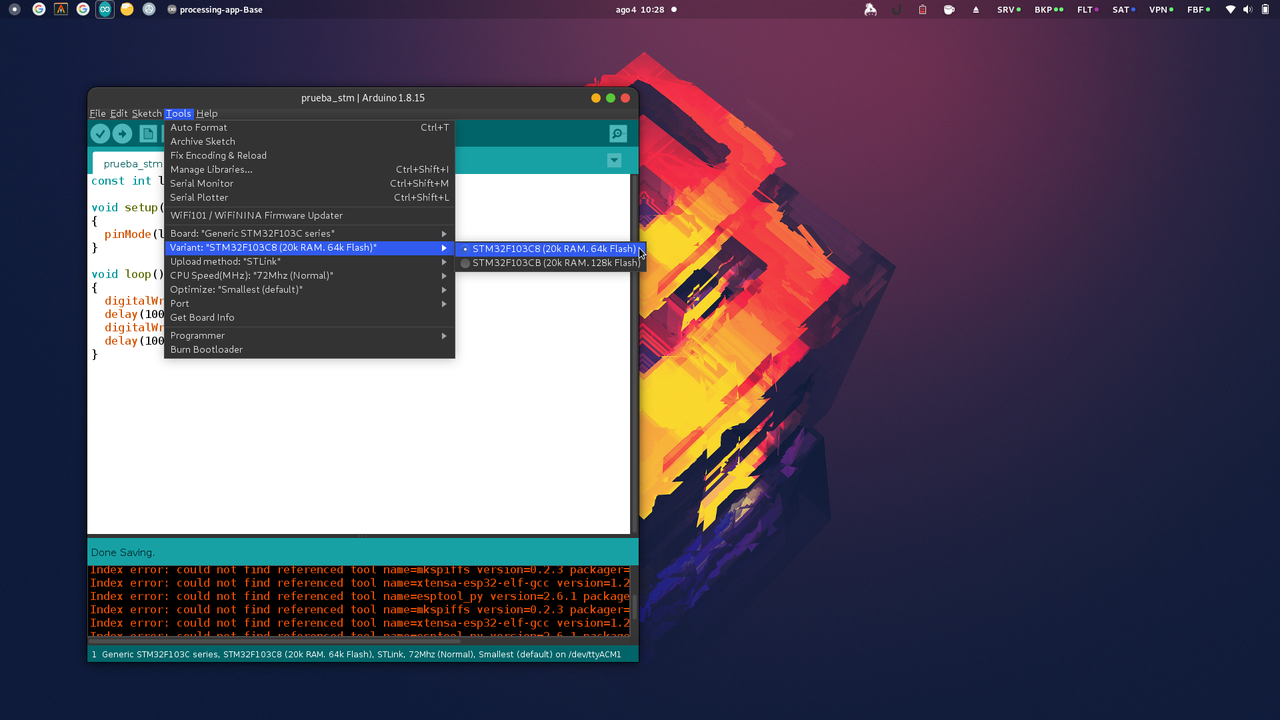Click the BKP status indicator

1049,9
